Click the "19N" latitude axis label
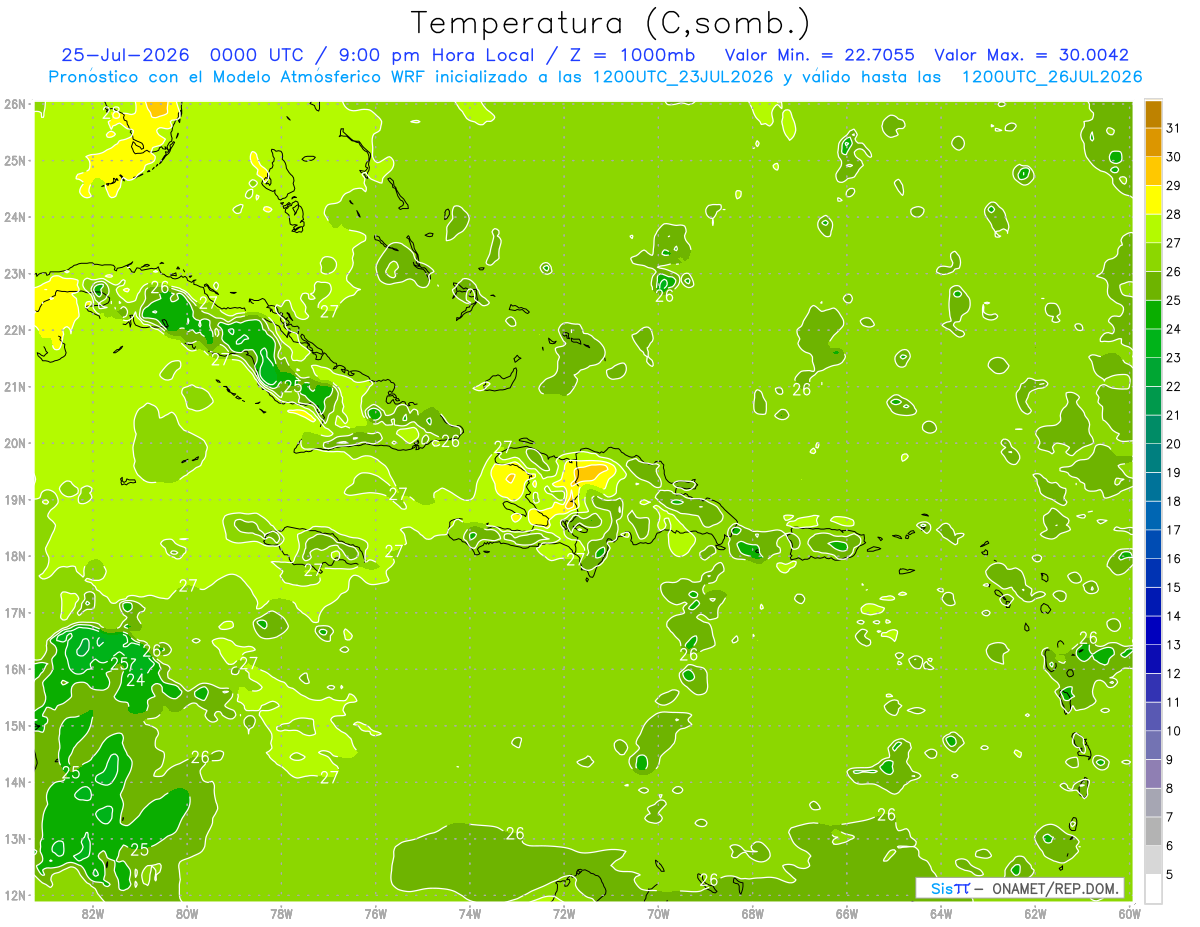Screen dimensions: 1200x927 tap(14, 499)
